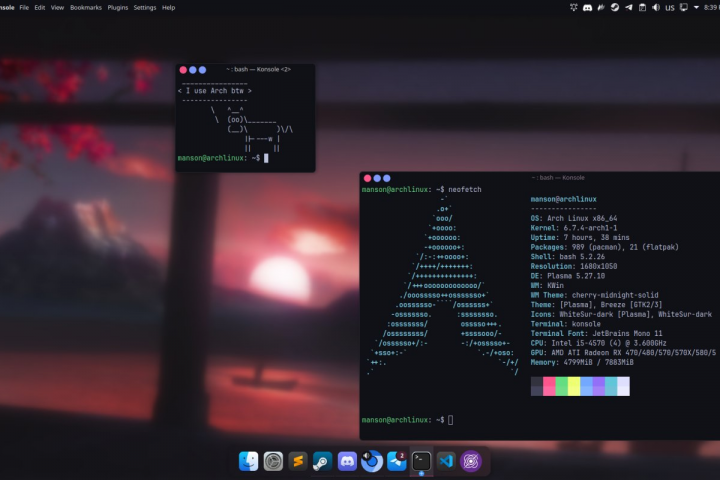The width and height of the screenshot is (720, 480).
Task: Click the Konsole <2> window title bar text
Action: coord(259,69)
